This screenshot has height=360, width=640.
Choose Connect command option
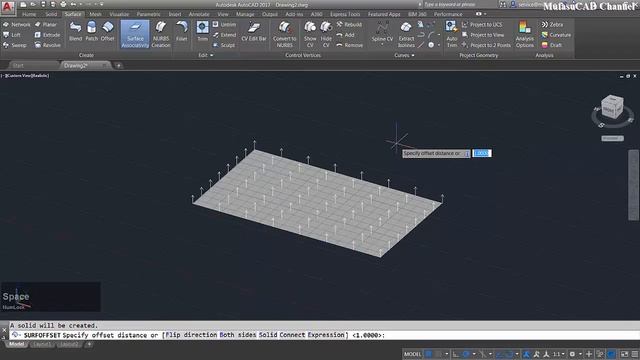coord(292,335)
